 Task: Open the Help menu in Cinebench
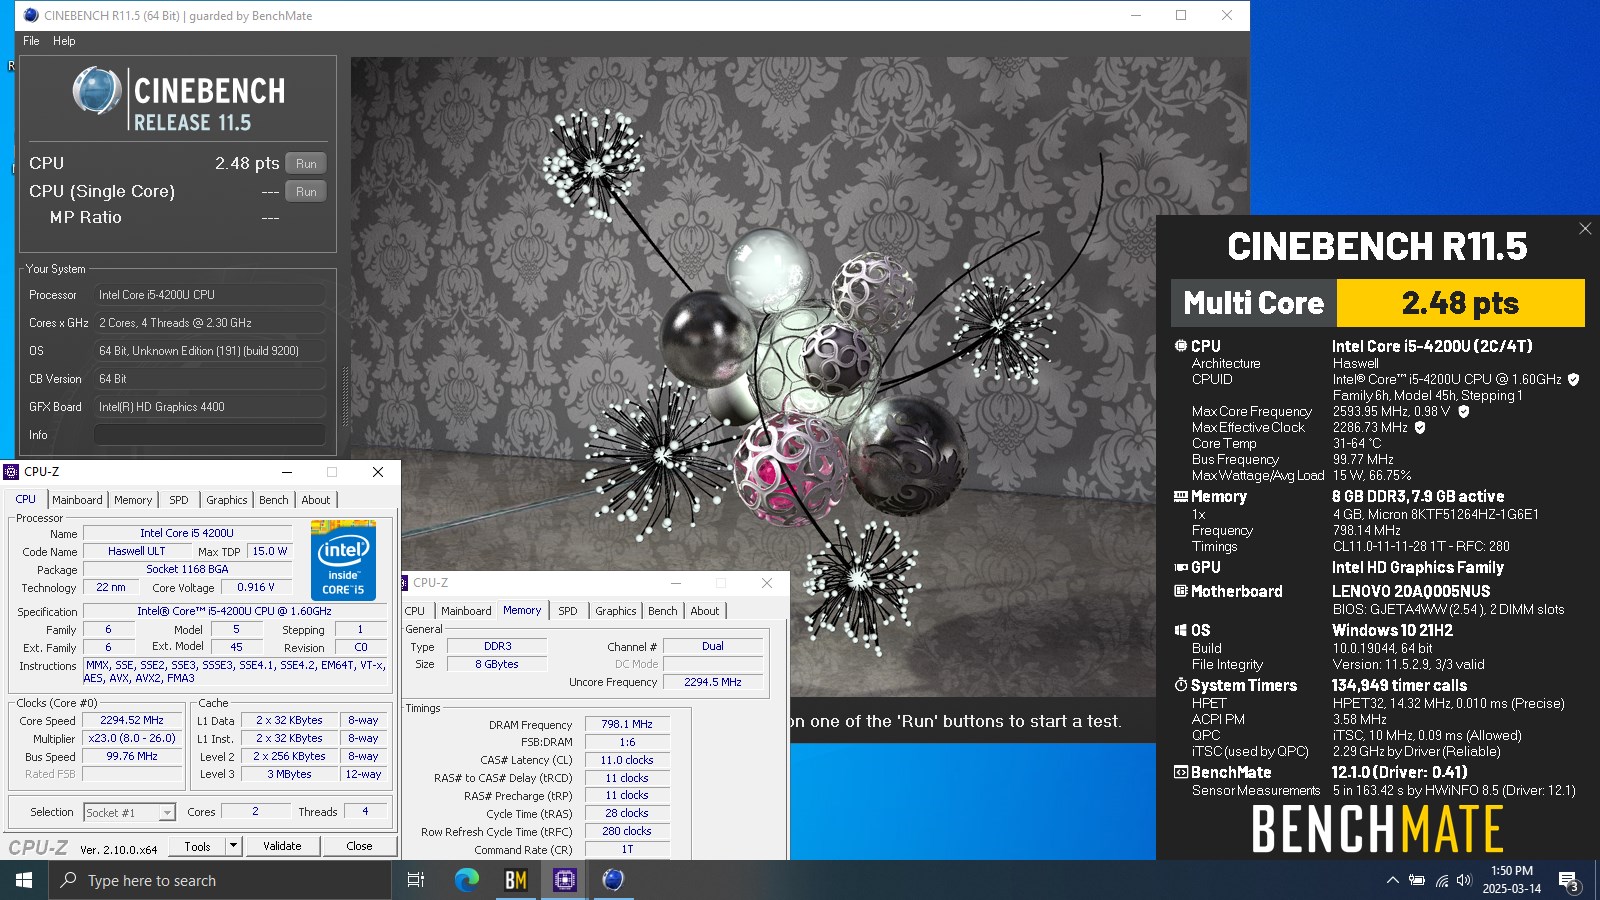click(64, 41)
